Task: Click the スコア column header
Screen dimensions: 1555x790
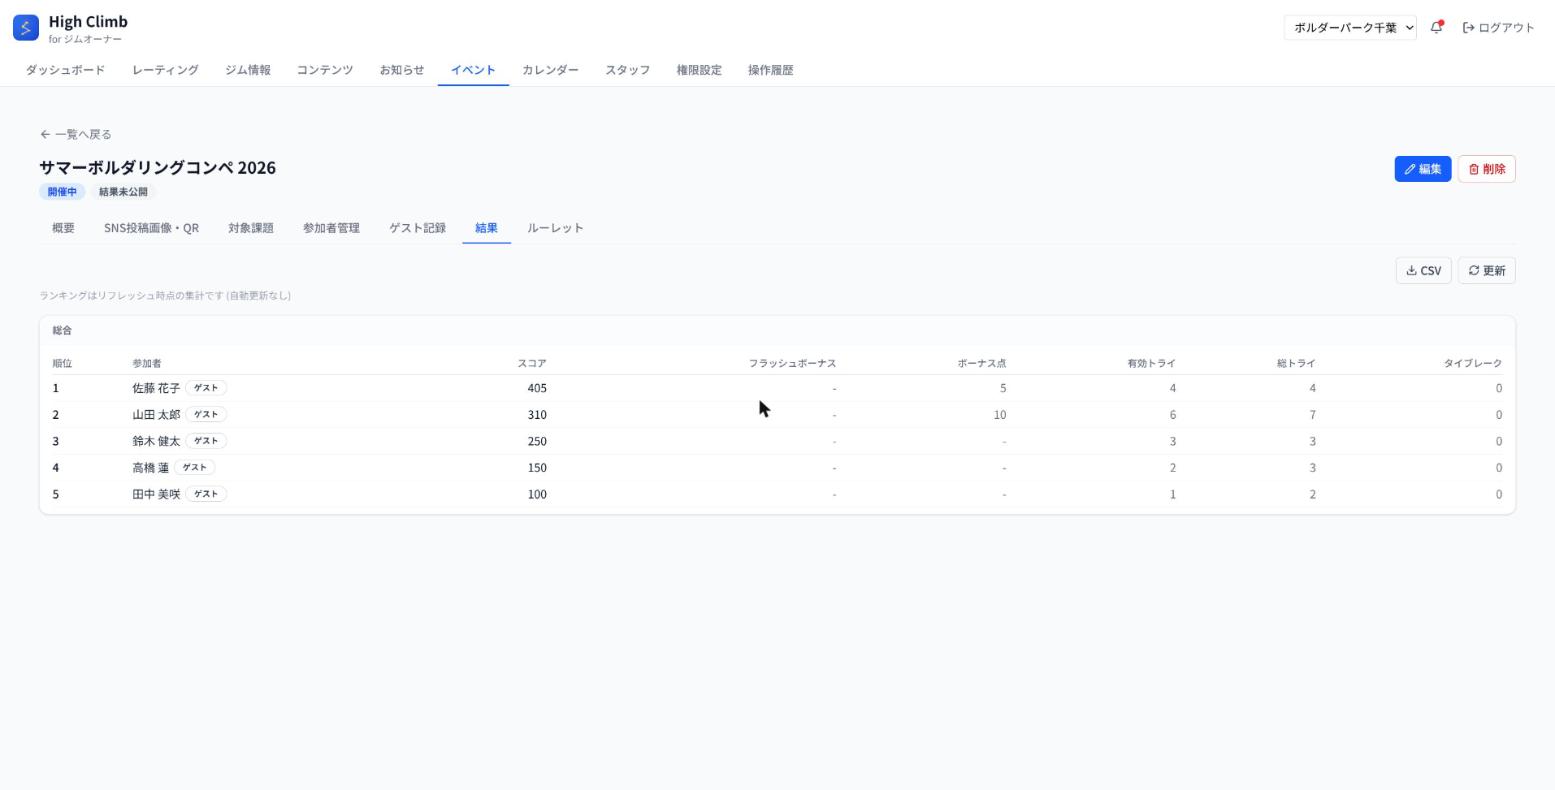Action: (x=532, y=363)
